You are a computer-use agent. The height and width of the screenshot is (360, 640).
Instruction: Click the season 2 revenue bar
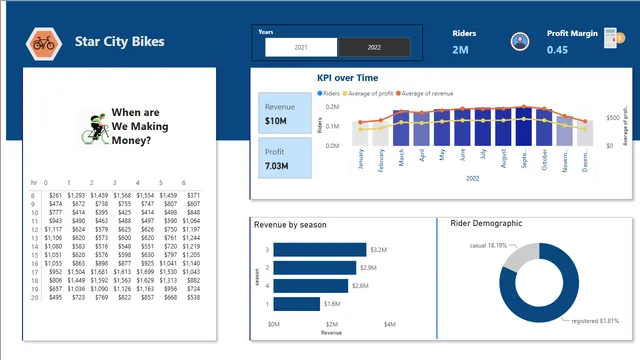coord(315,268)
